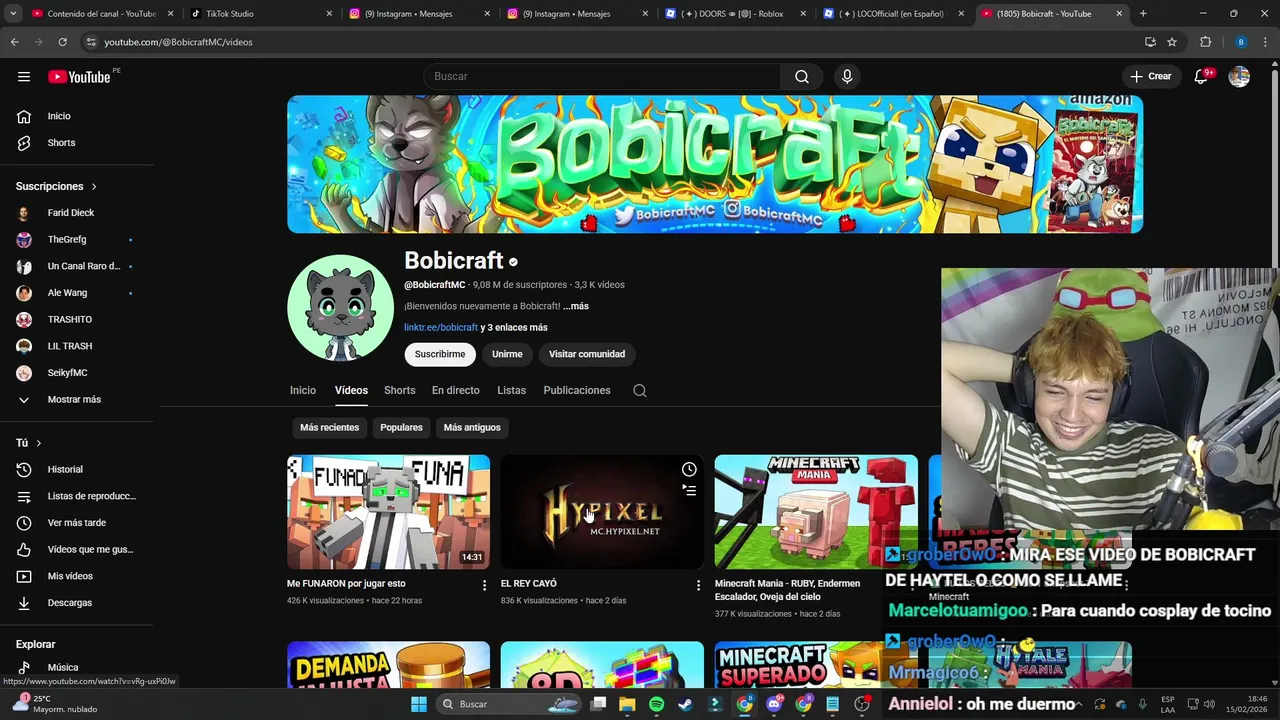Expand channel description with ...más

pos(576,306)
